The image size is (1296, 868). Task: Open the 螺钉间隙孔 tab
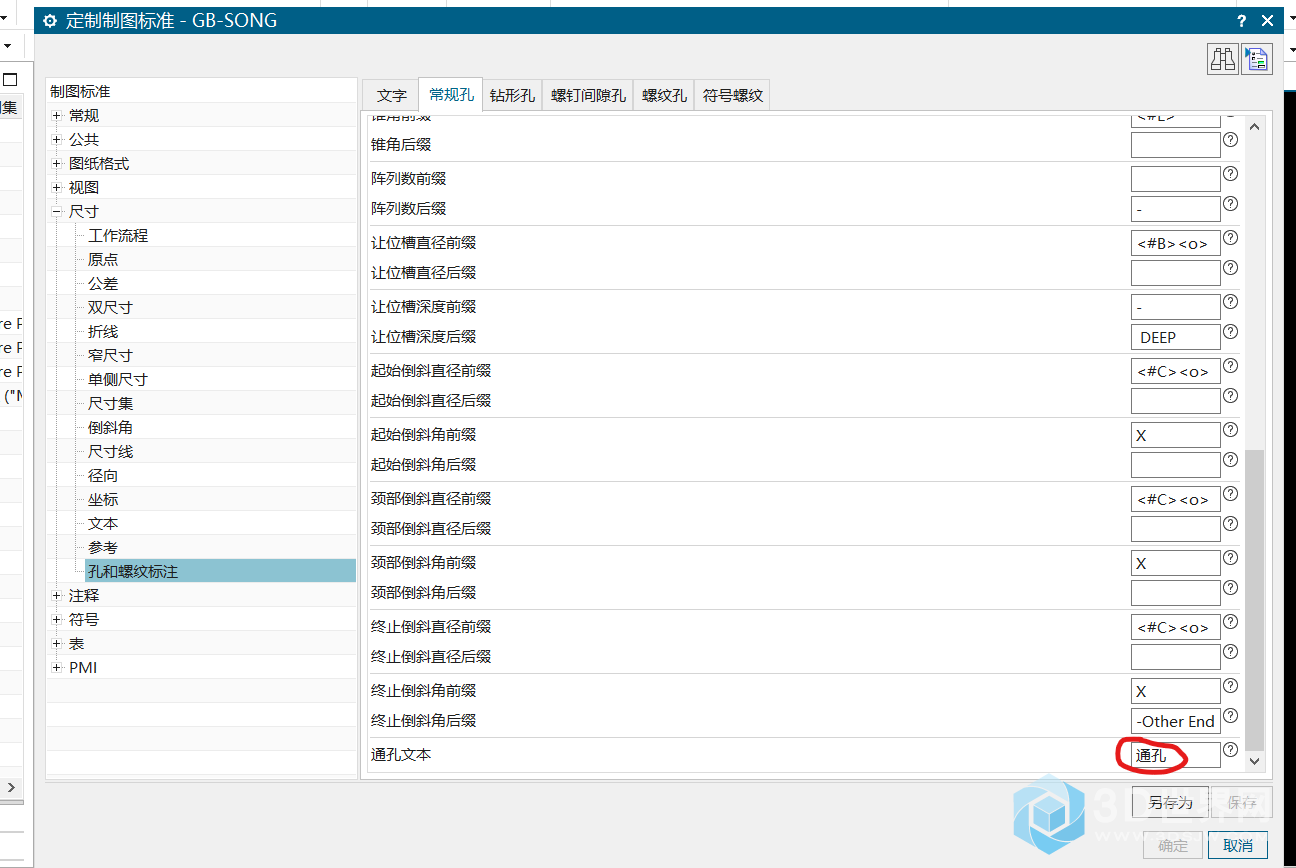588,95
